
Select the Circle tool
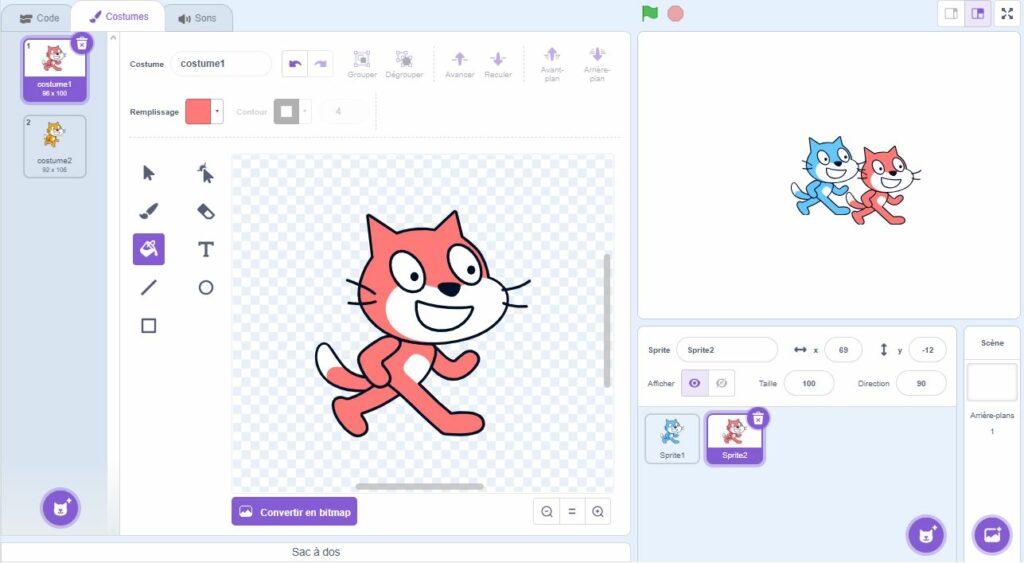point(206,287)
